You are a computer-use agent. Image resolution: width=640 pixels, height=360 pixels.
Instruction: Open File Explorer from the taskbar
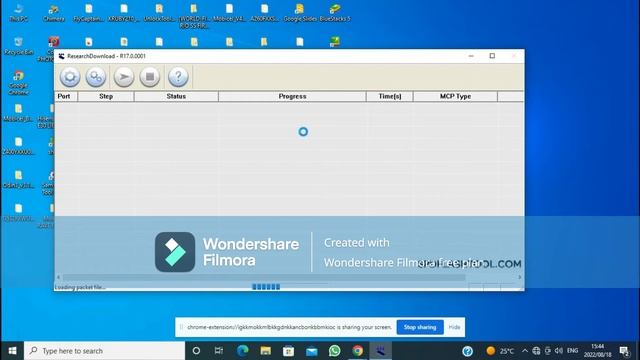pos(266,351)
